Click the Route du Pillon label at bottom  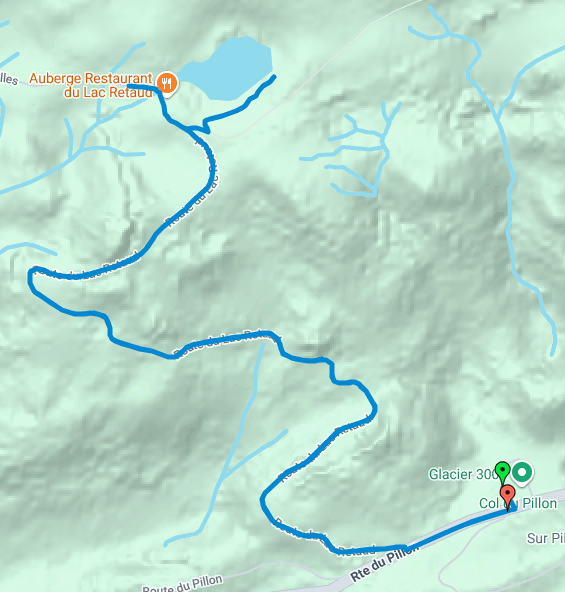(x=182, y=584)
